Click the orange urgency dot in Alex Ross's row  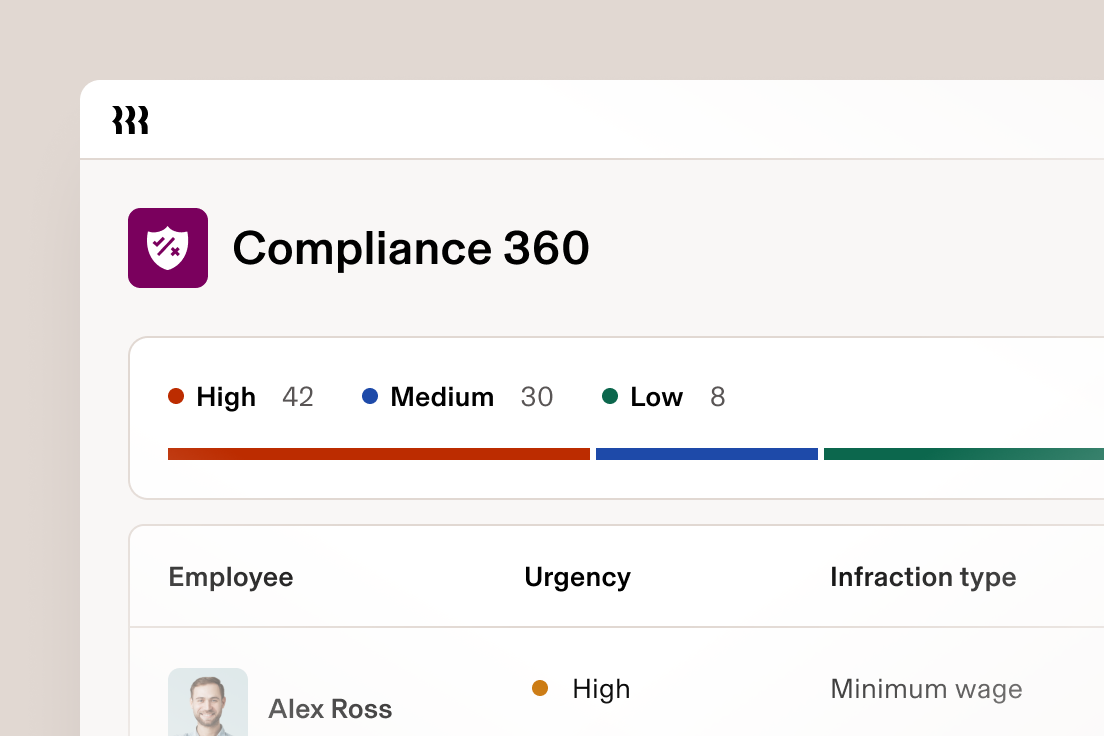pyautogui.click(x=541, y=689)
